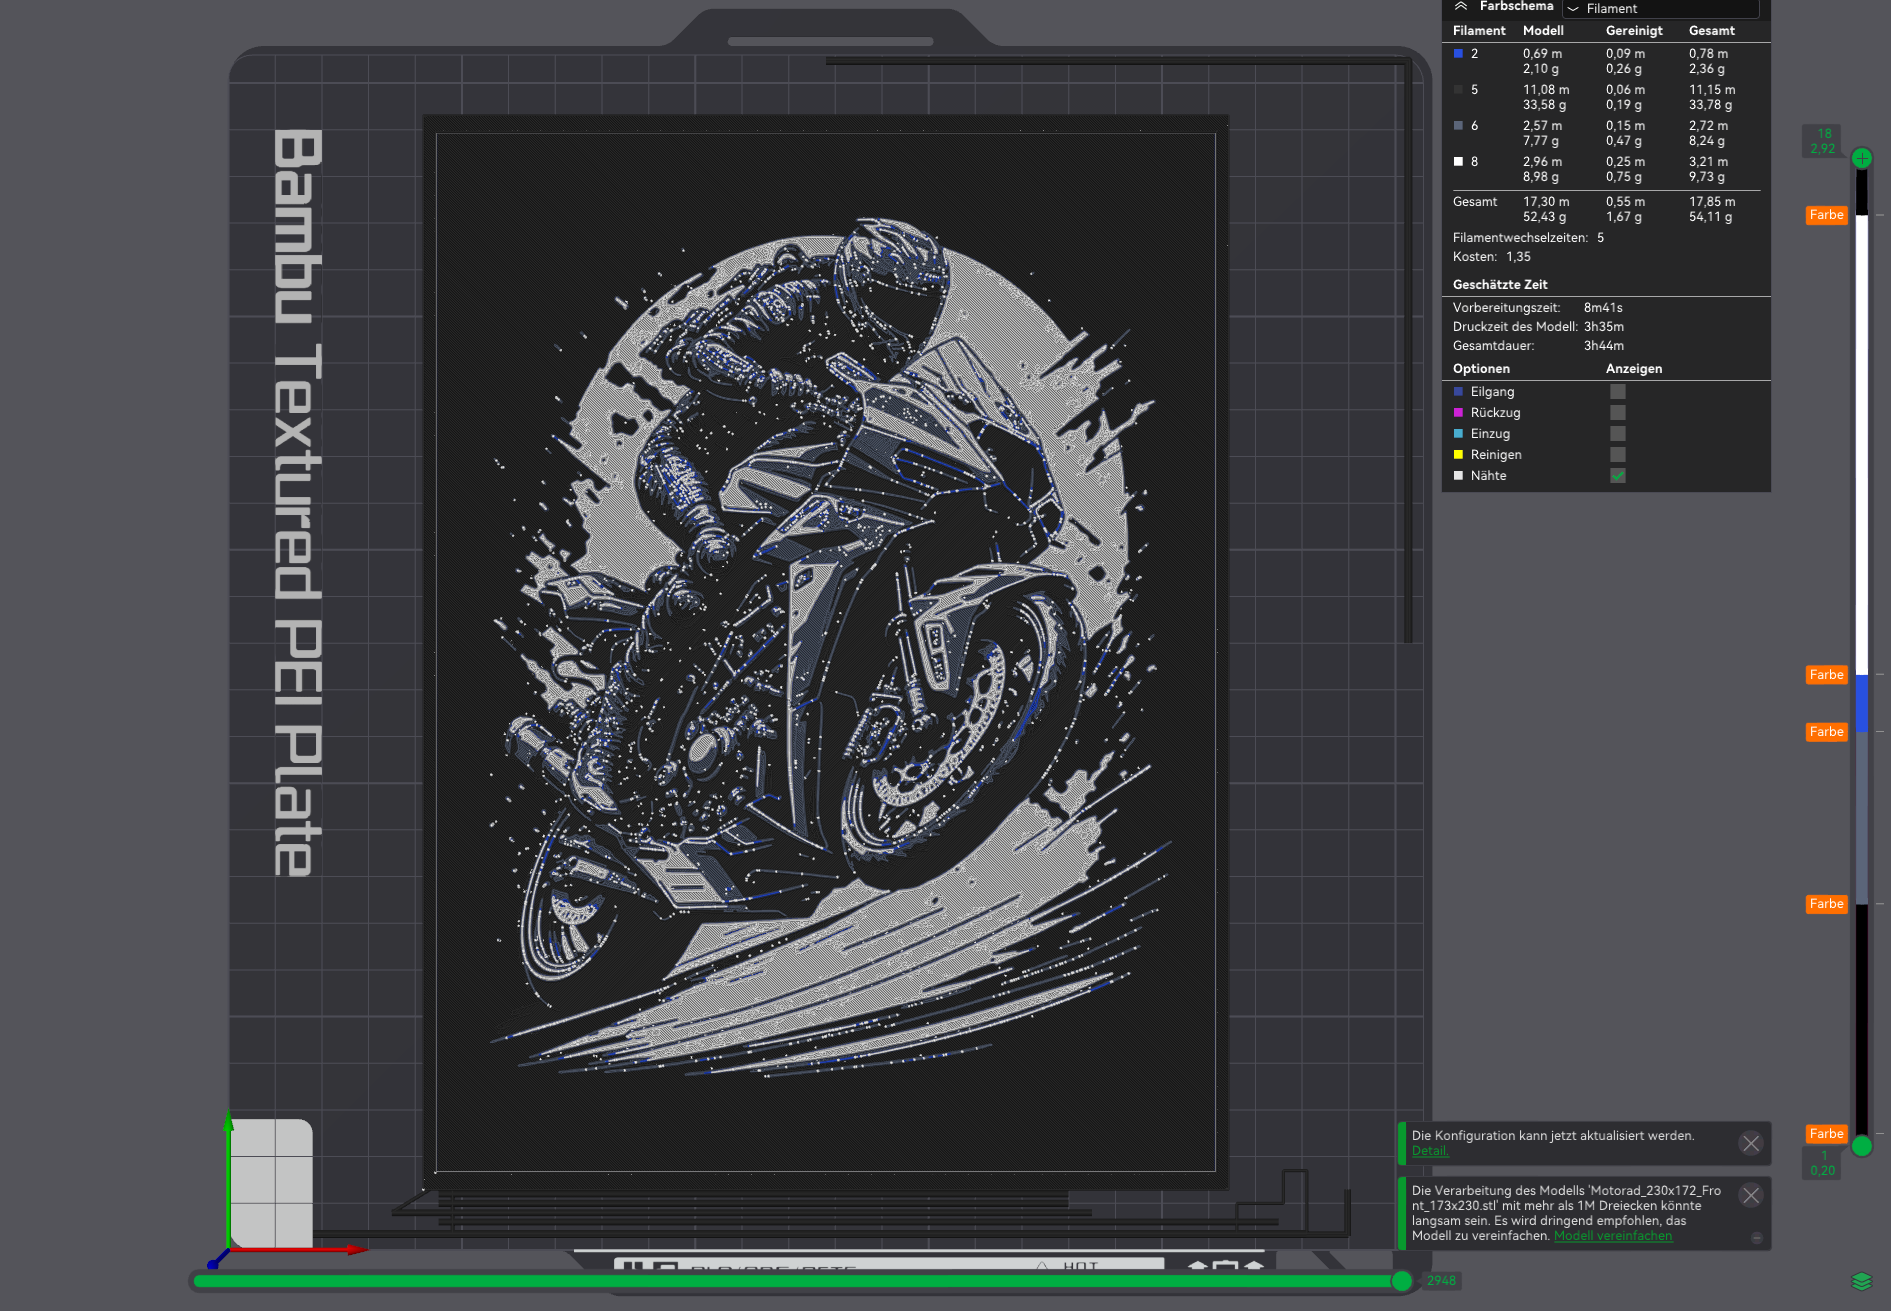
Task: Click the top layer label 18 / 2,92
Action: click(x=1823, y=141)
